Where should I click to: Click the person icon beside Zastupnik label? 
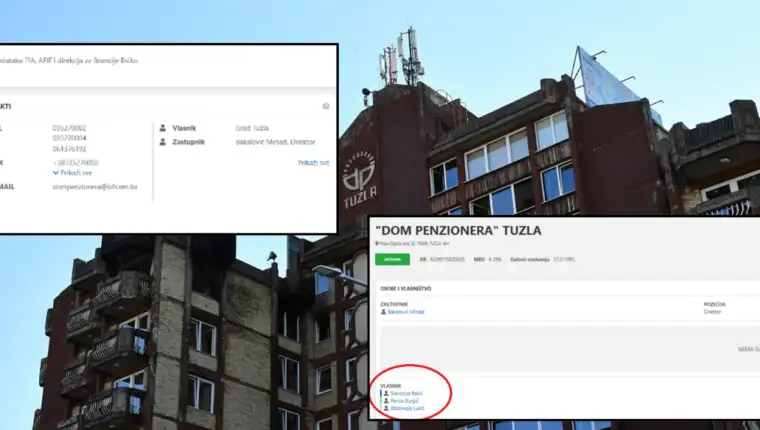[x=163, y=142]
